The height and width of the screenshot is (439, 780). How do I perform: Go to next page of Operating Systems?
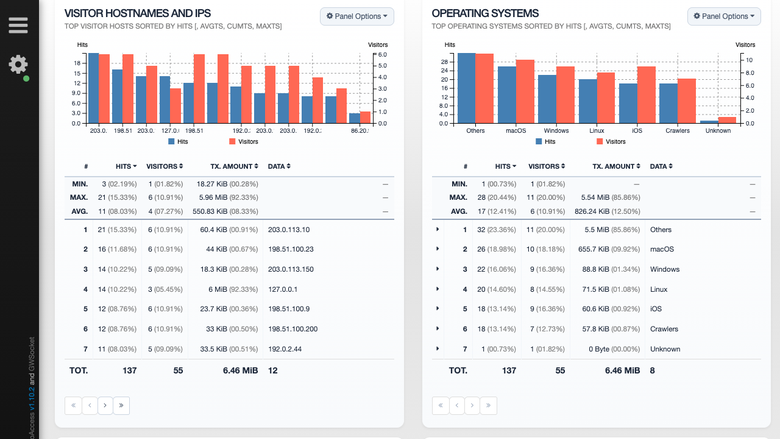472,405
